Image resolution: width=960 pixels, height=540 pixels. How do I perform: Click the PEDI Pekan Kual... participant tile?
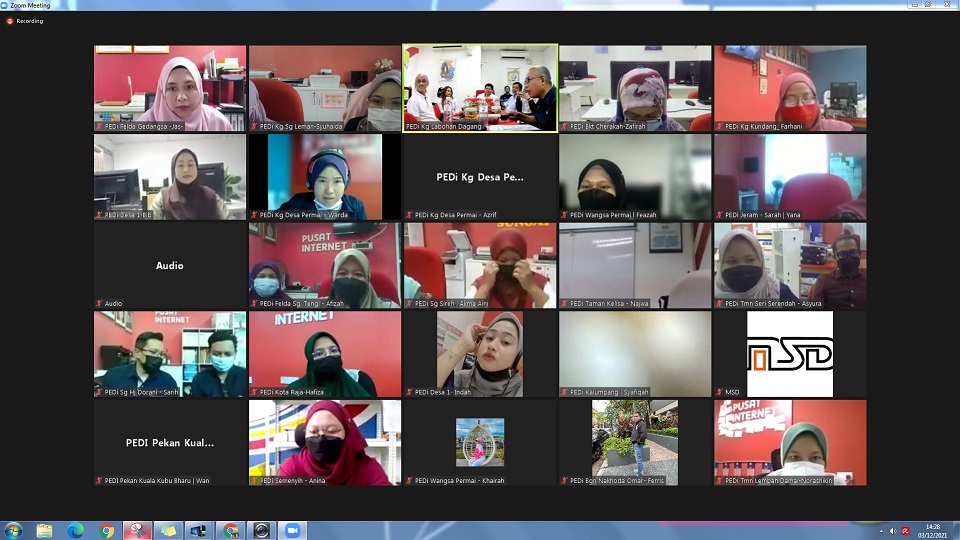click(170, 442)
